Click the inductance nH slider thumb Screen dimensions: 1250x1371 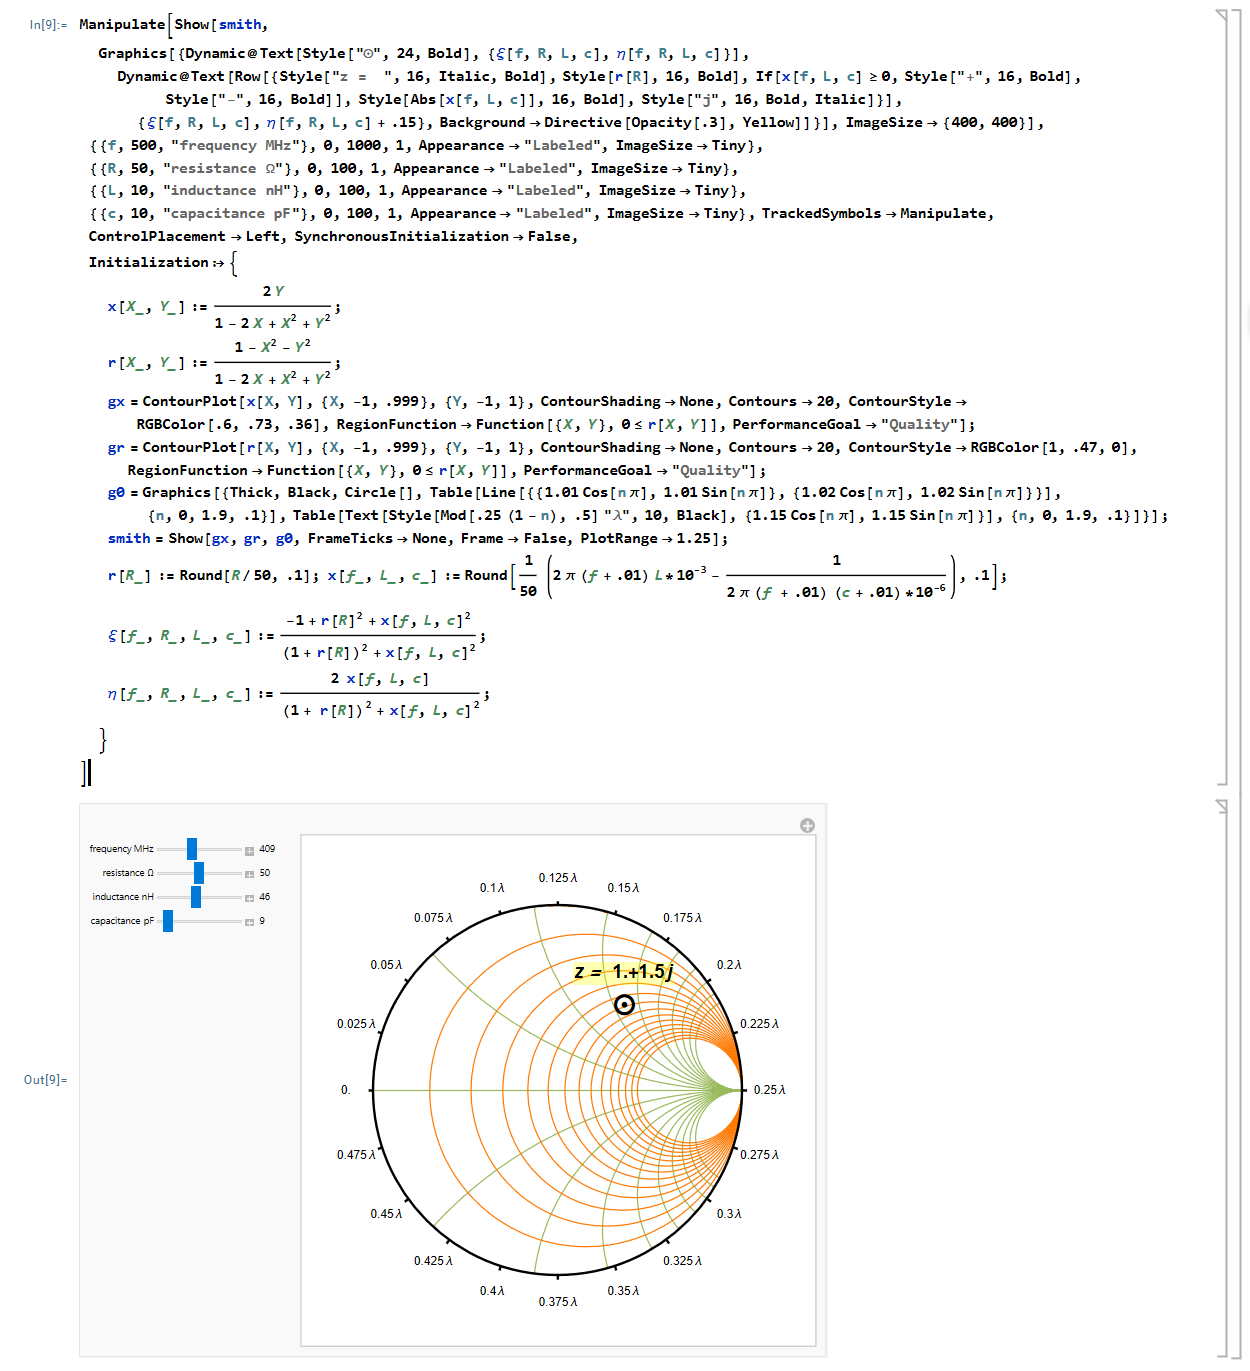tap(196, 897)
